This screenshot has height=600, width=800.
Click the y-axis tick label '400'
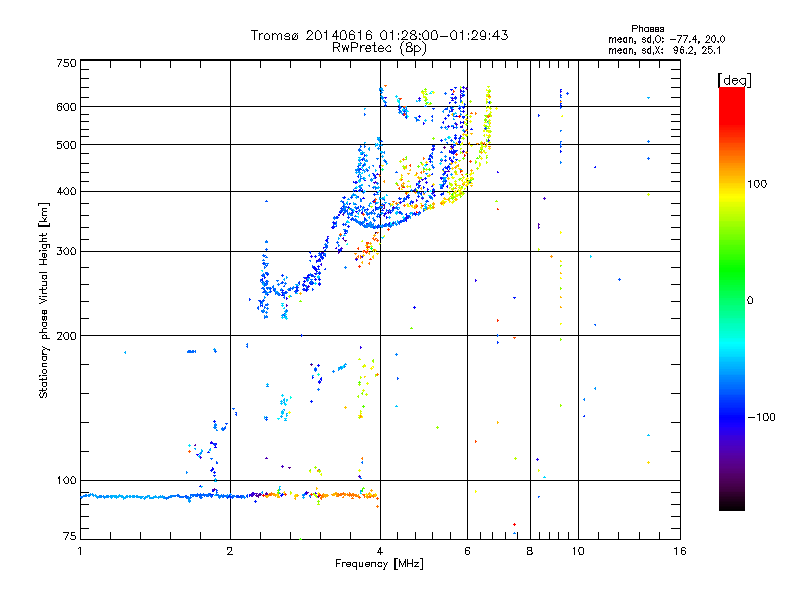point(66,192)
